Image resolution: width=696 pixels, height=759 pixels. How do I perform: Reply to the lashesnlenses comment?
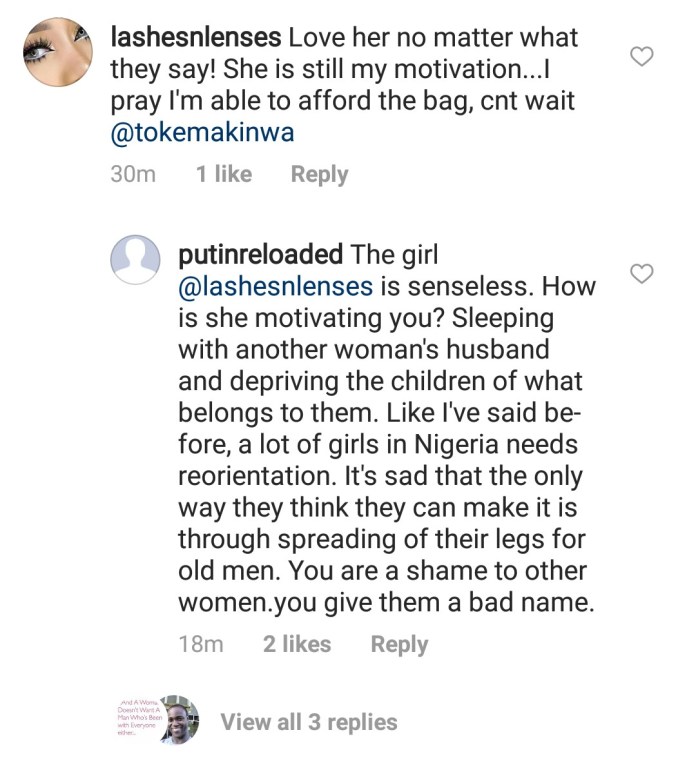point(319,174)
